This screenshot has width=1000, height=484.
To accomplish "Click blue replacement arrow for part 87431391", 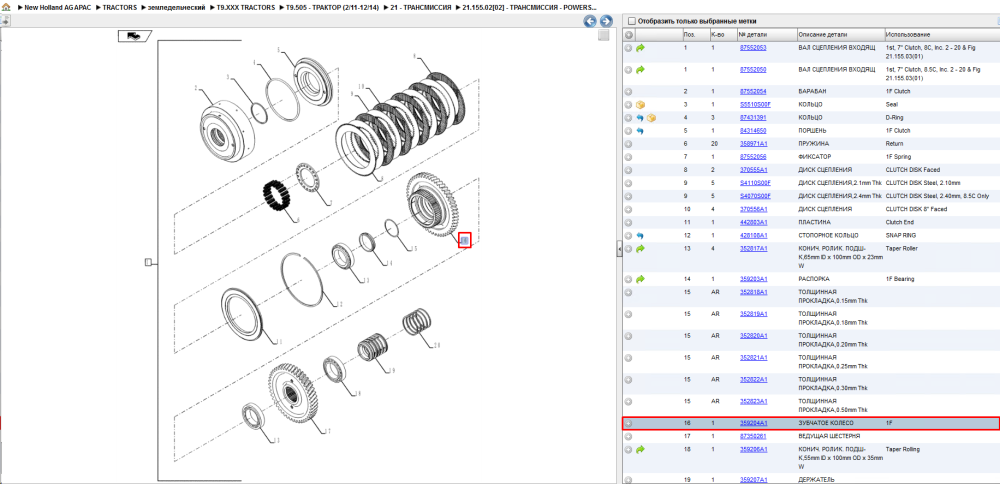I will tap(640, 118).
